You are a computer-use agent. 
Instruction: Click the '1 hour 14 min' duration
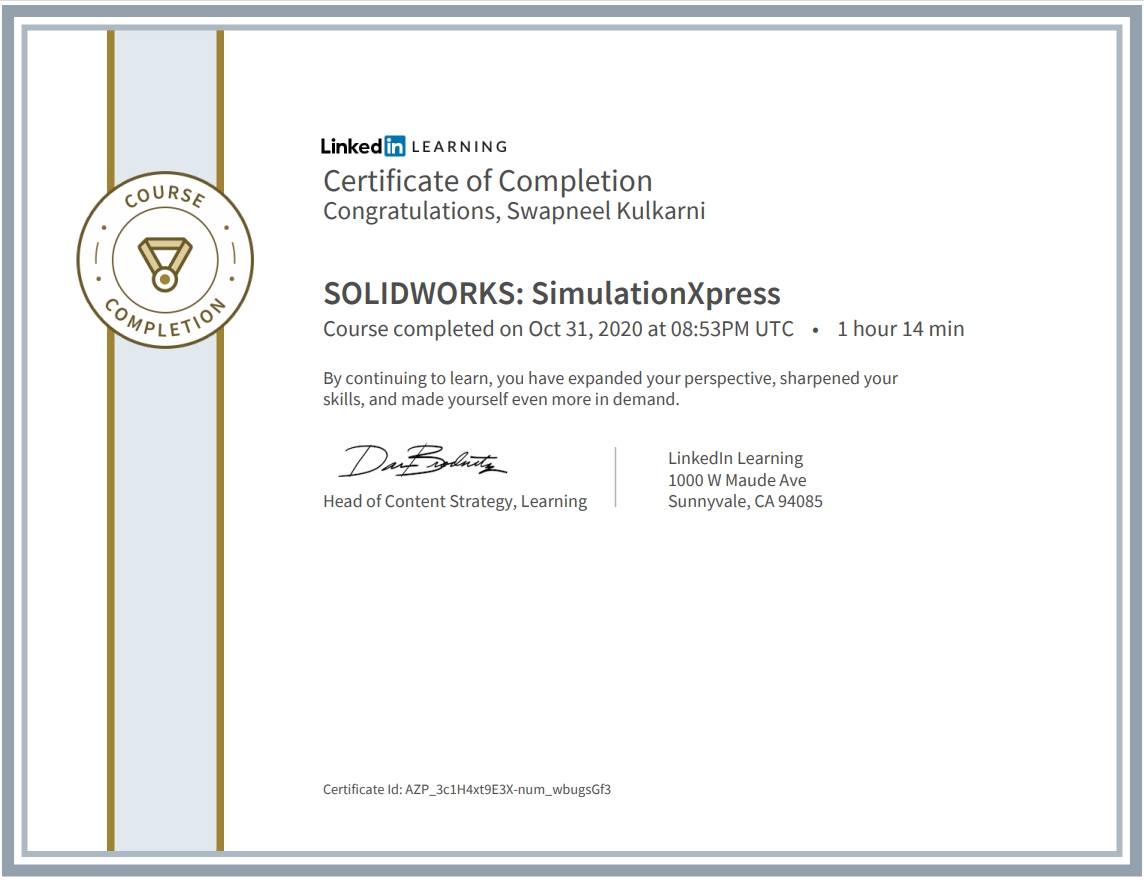pos(900,329)
